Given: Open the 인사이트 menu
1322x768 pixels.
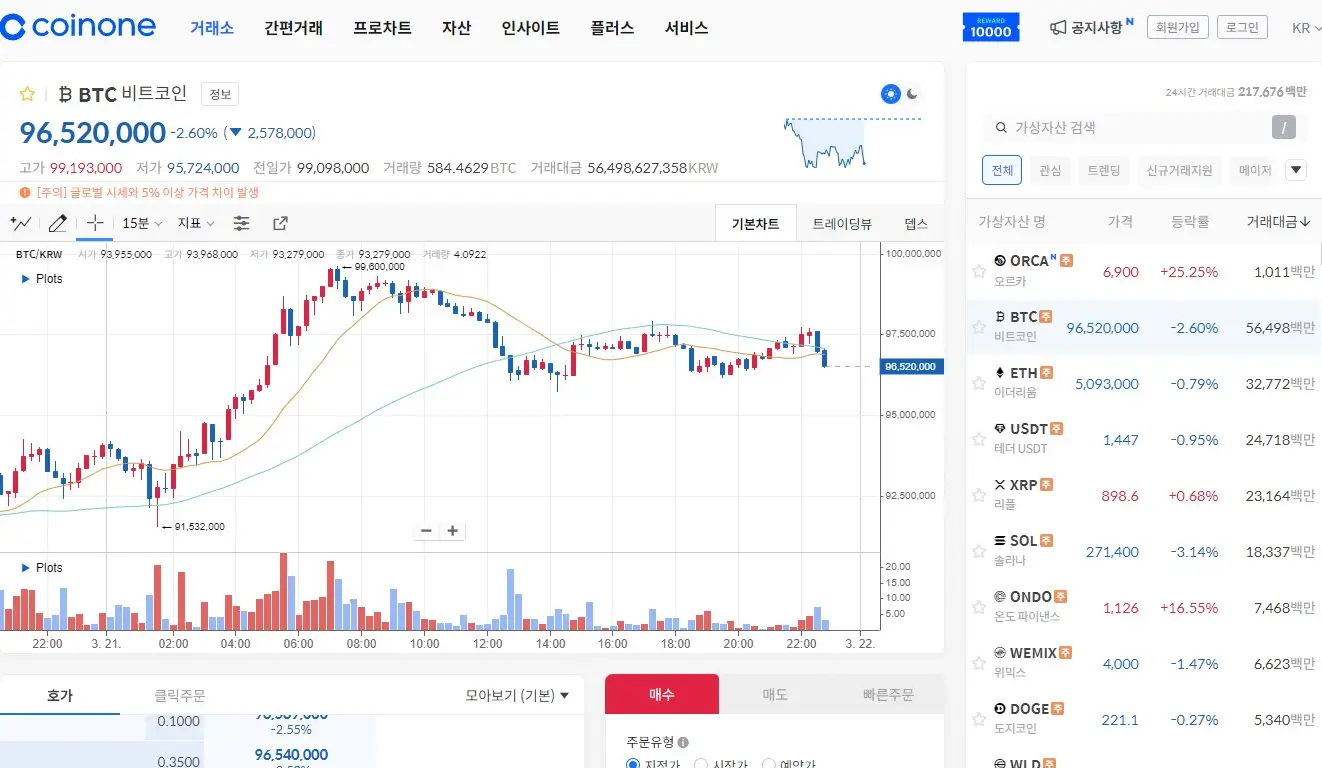Looking at the screenshot, I should [530, 28].
